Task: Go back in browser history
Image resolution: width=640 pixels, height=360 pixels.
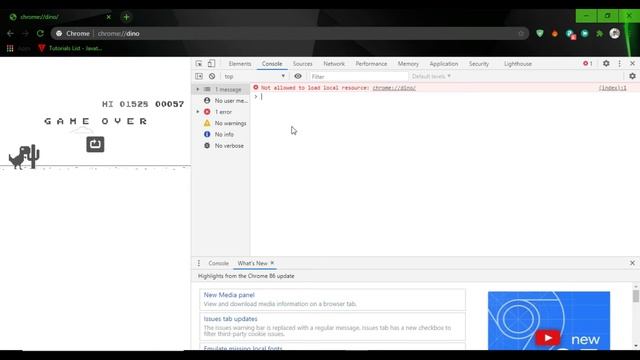Action: point(10,33)
